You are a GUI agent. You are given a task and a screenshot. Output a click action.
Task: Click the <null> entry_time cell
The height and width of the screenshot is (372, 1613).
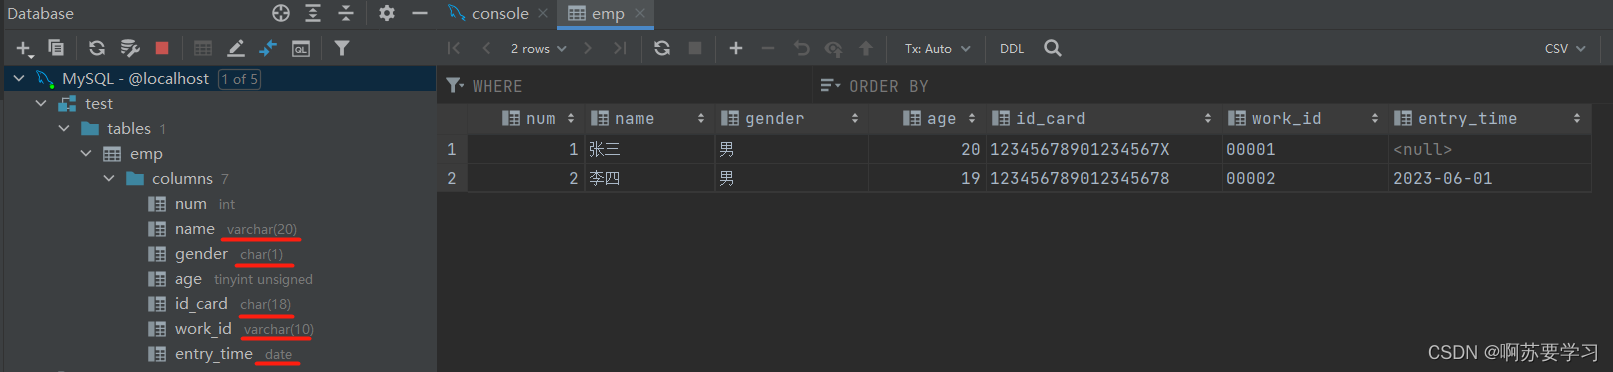pos(1489,149)
